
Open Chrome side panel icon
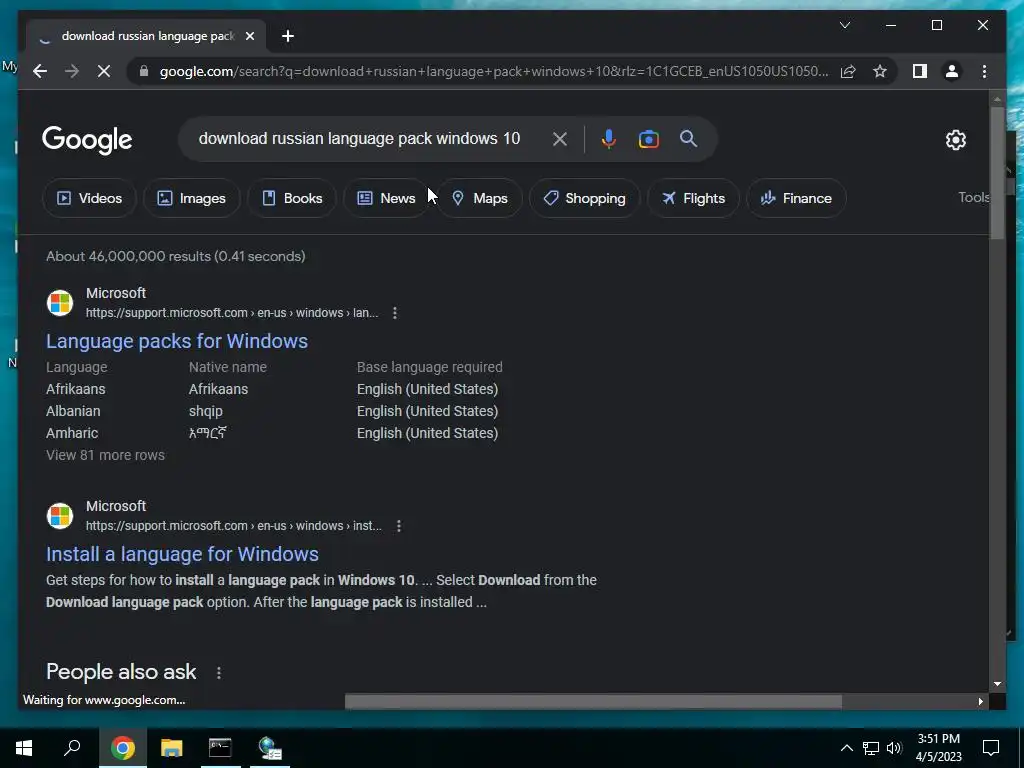(x=920, y=71)
